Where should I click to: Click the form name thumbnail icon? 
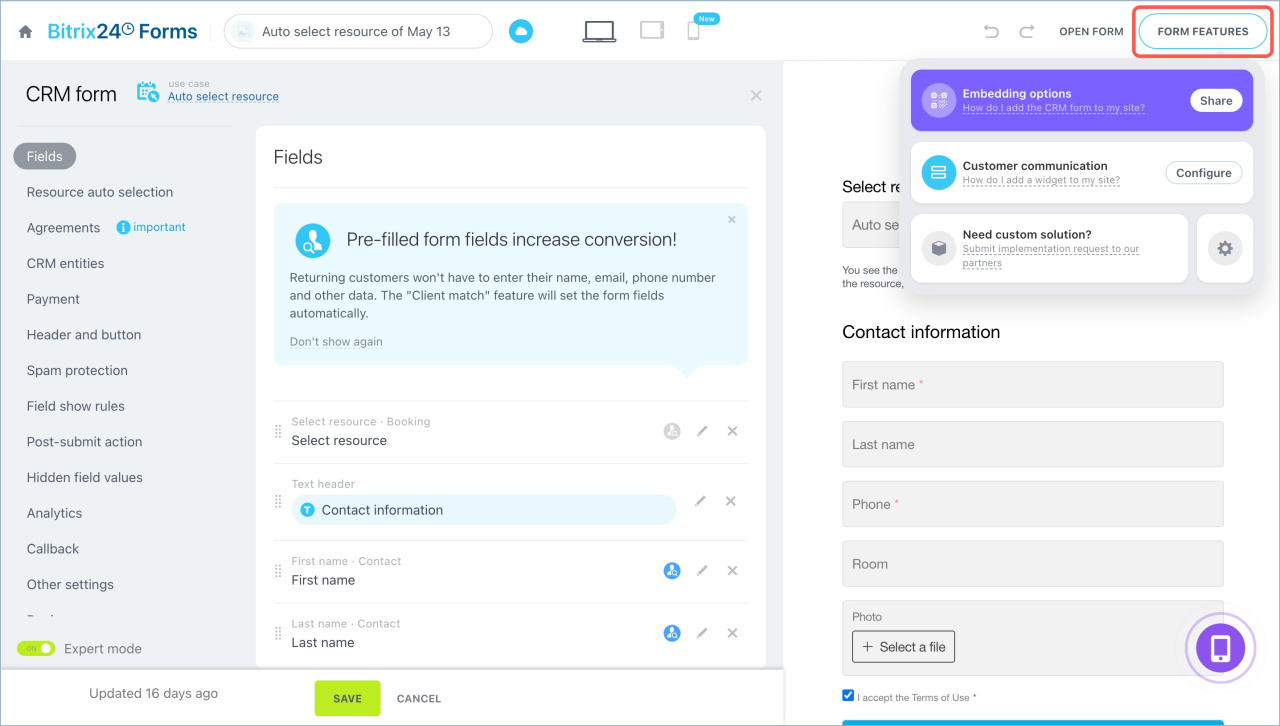click(242, 32)
